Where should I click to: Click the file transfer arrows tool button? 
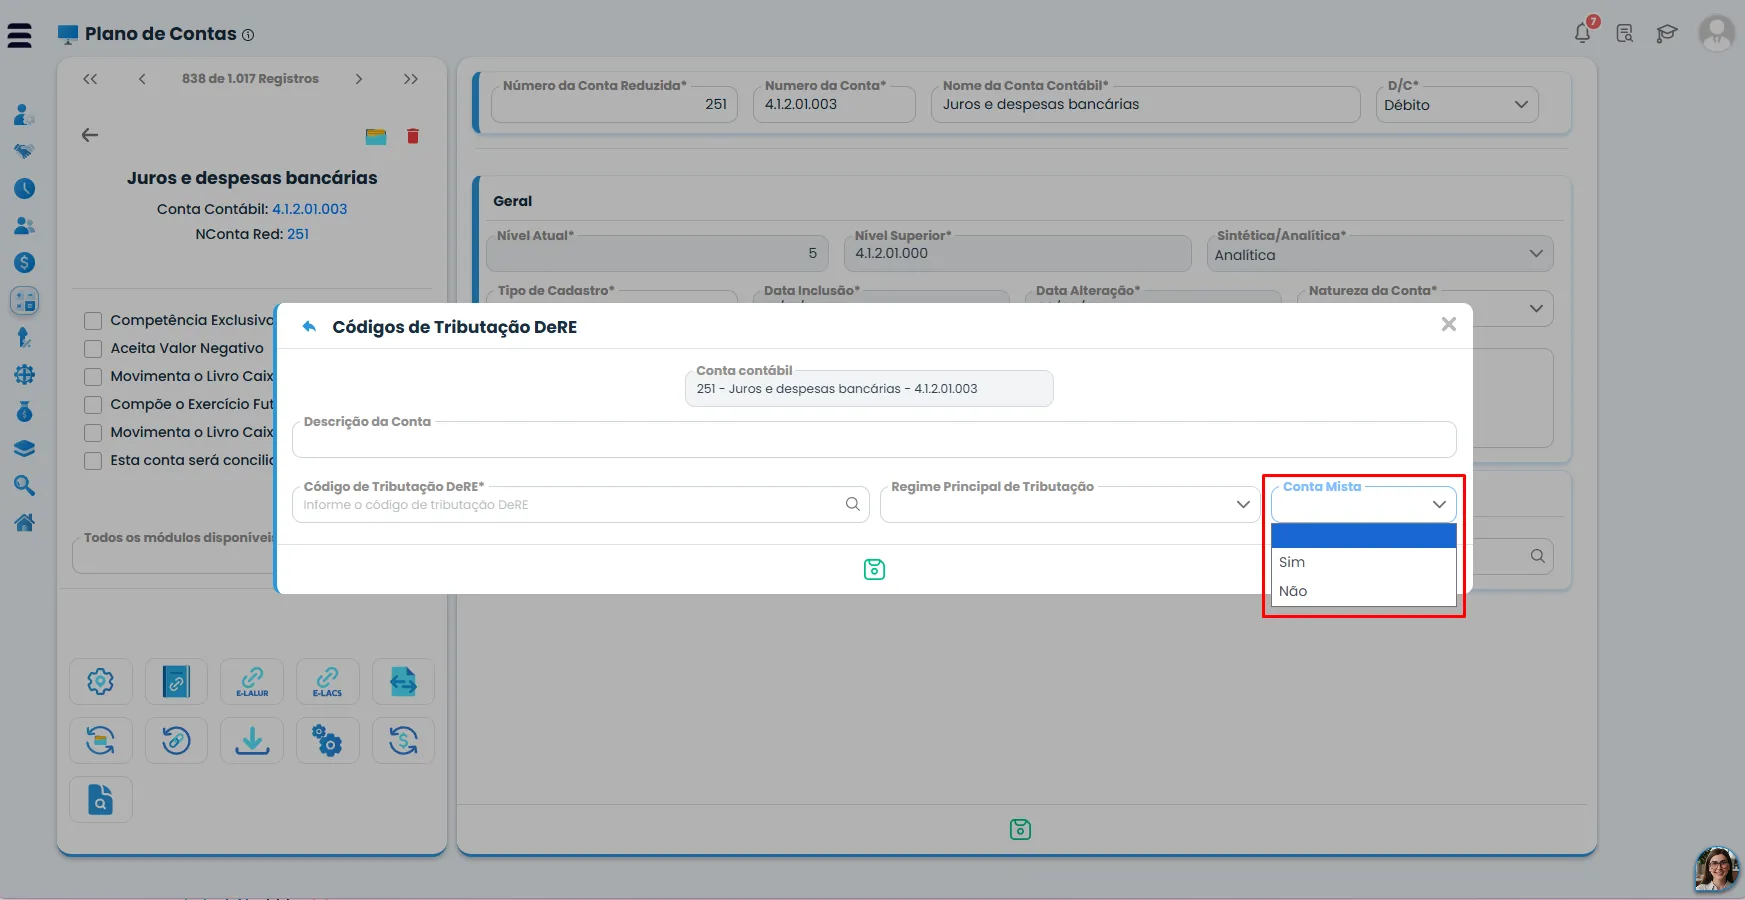click(x=403, y=682)
